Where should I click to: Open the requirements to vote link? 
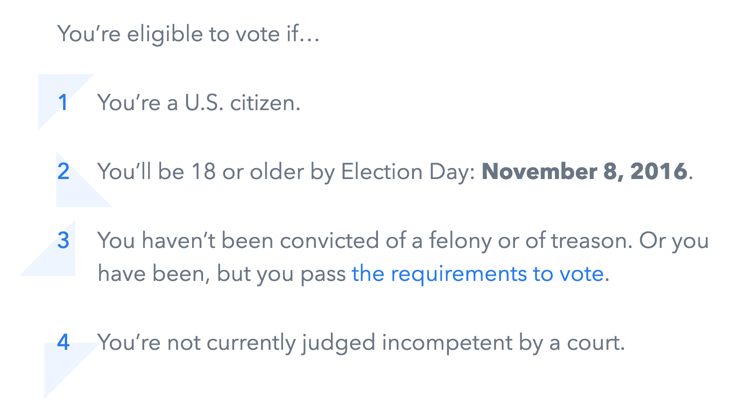[478, 273]
